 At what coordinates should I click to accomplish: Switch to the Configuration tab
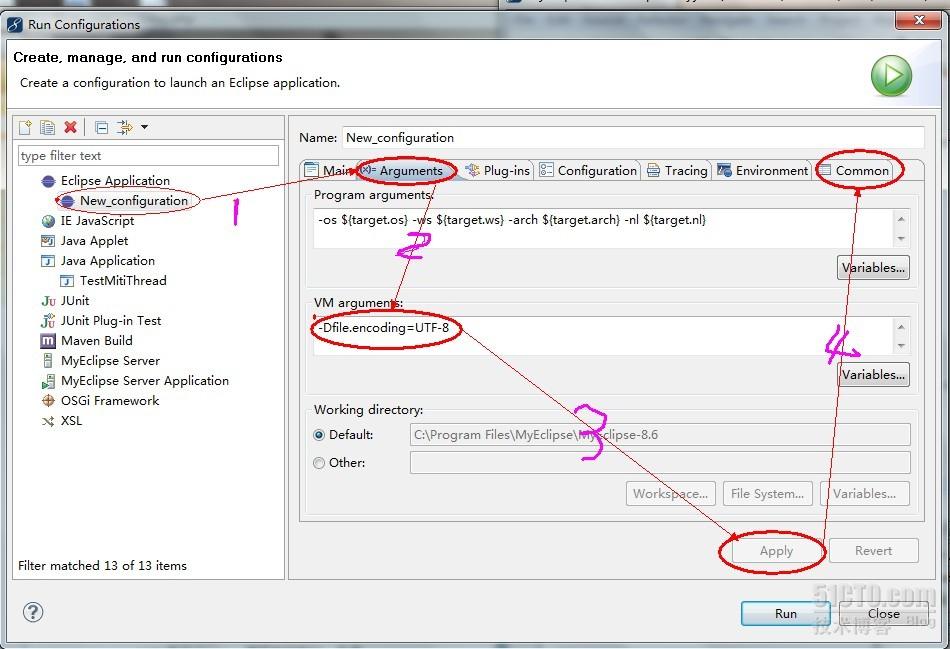click(x=588, y=171)
